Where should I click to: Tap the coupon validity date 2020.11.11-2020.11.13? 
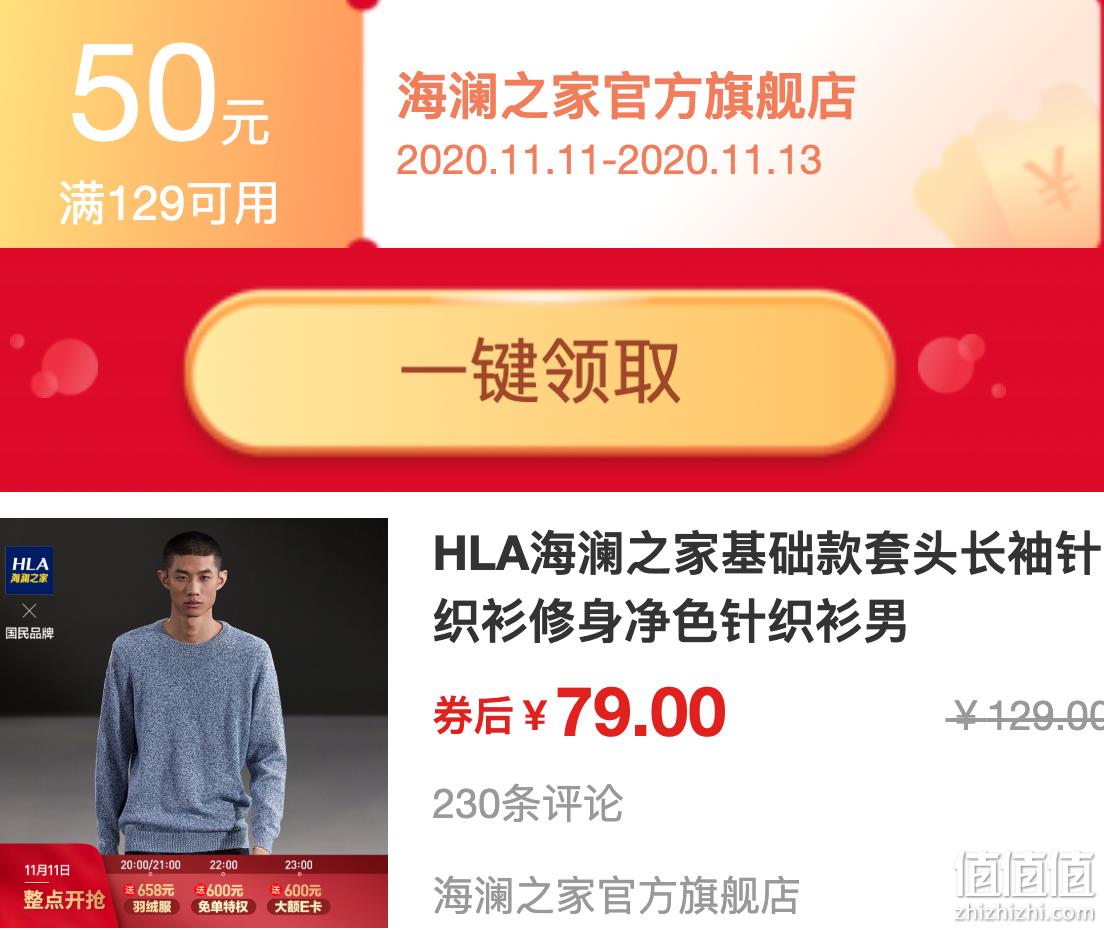608,160
